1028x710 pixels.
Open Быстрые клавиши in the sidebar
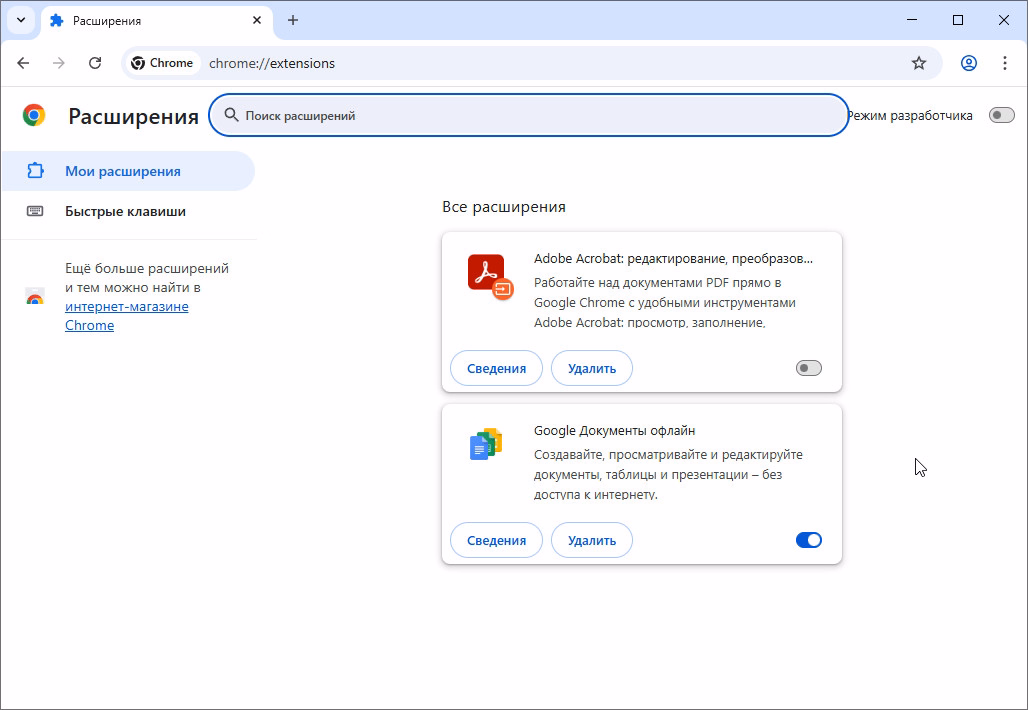pyautogui.click(x=125, y=211)
